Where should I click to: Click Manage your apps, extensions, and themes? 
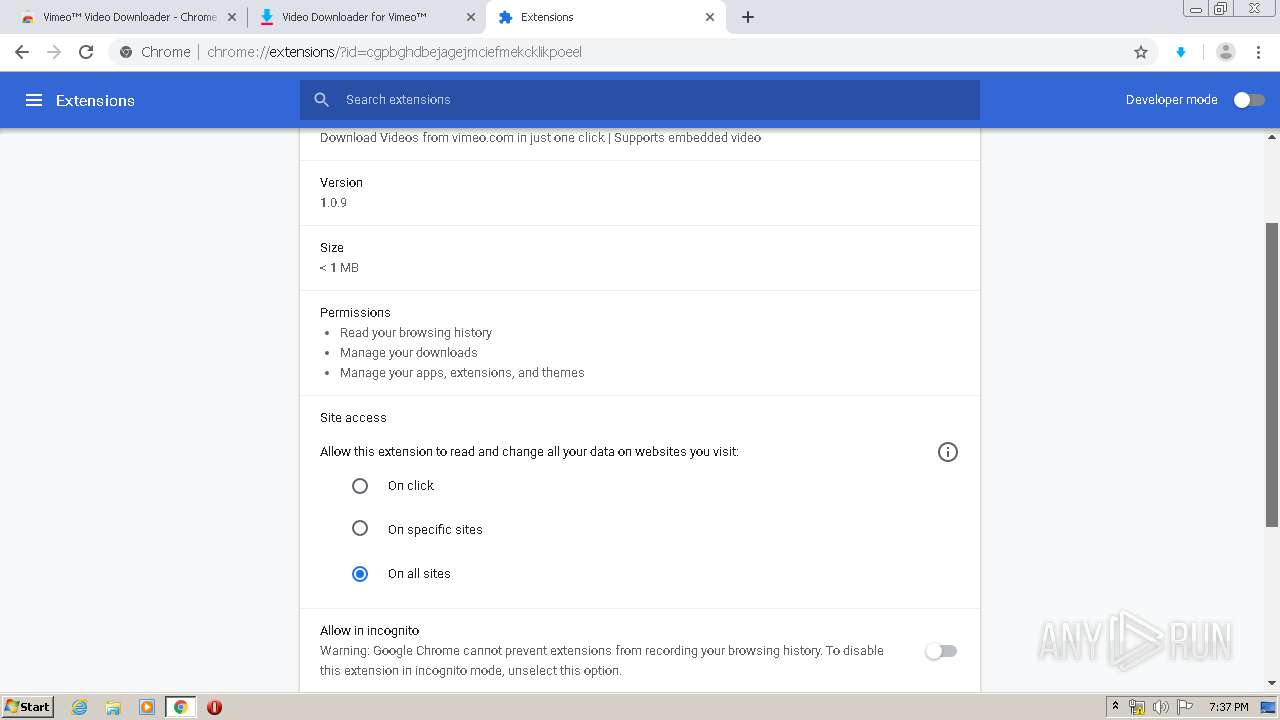pos(462,373)
